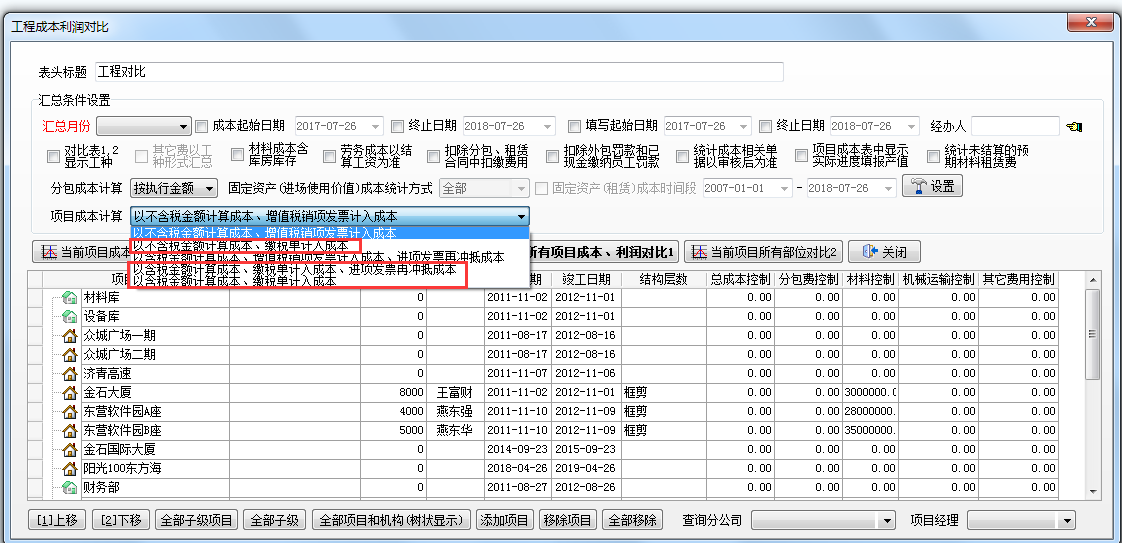This screenshot has height=543, width=1122.
Task: Click the green icon next to 财务部
Action: [70, 487]
